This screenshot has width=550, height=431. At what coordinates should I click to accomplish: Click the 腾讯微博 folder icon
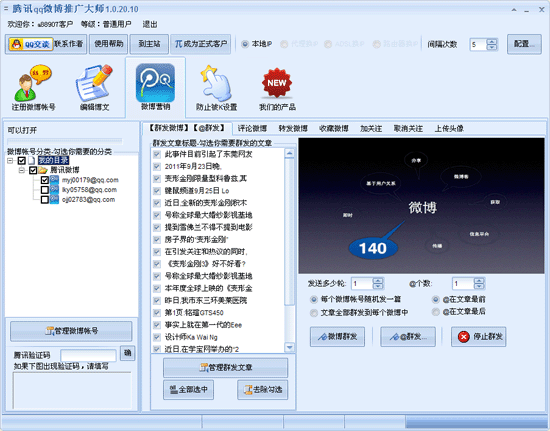(x=43, y=170)
